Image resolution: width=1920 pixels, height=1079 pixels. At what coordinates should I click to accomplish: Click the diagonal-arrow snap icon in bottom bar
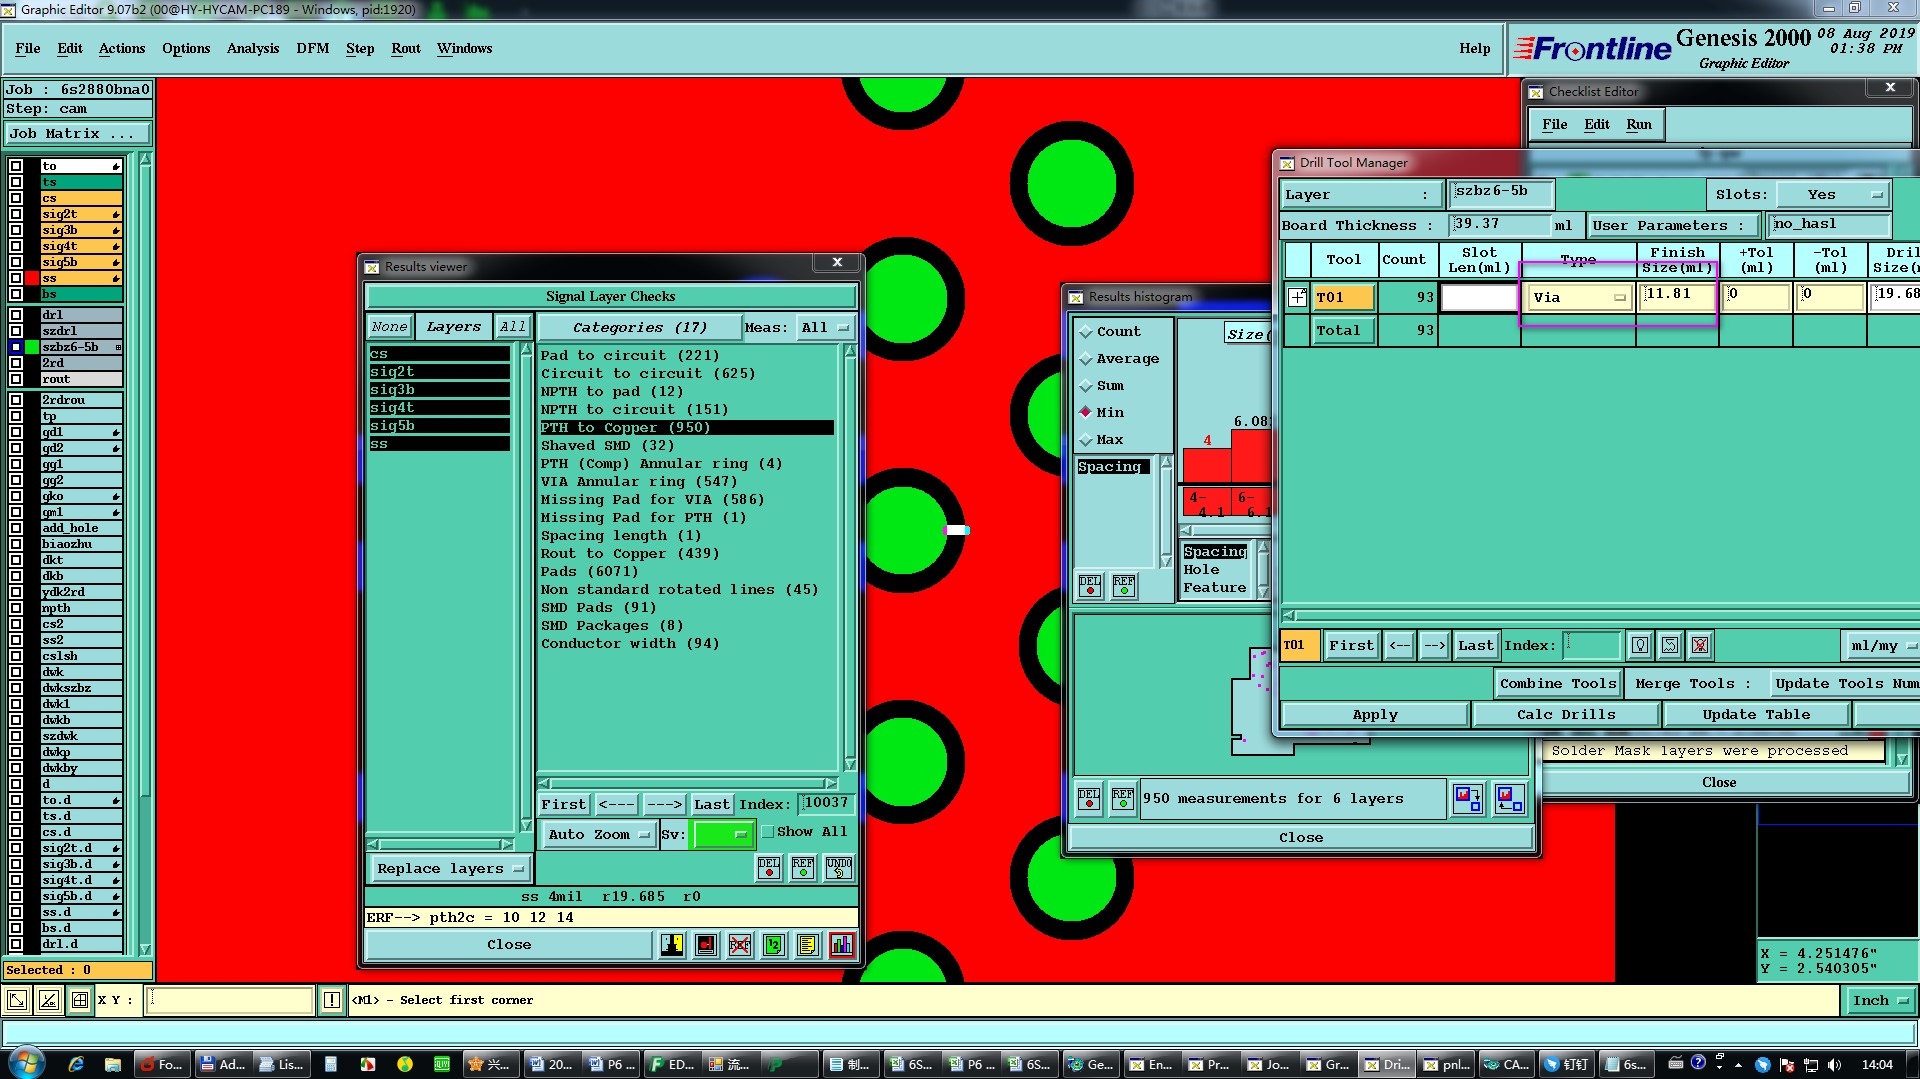point(17,1000)
